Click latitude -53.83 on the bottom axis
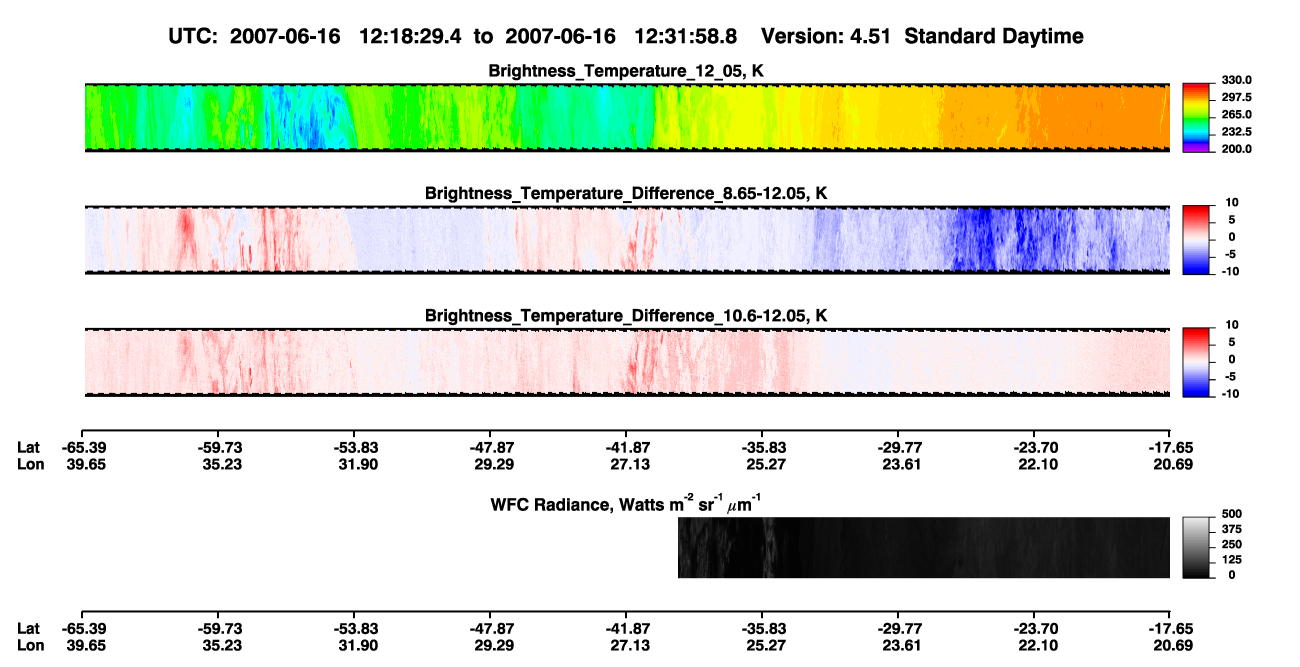The width and height of the screenshot is (1300, 667). [x=354, y=628]
